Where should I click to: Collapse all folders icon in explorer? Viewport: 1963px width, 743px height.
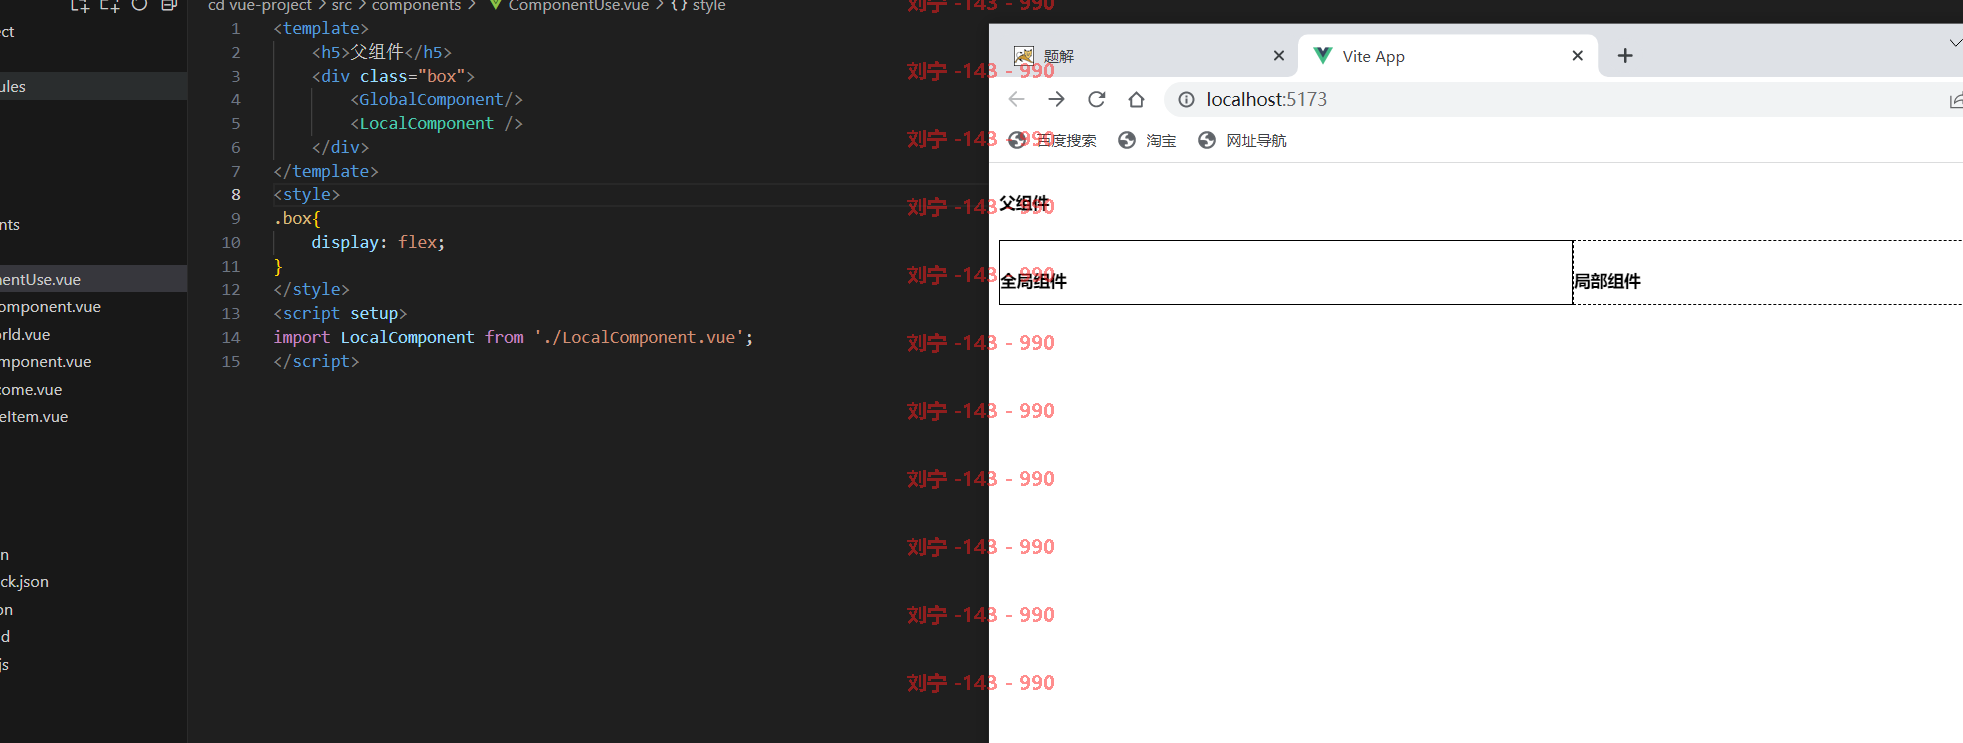pos(169,5)
